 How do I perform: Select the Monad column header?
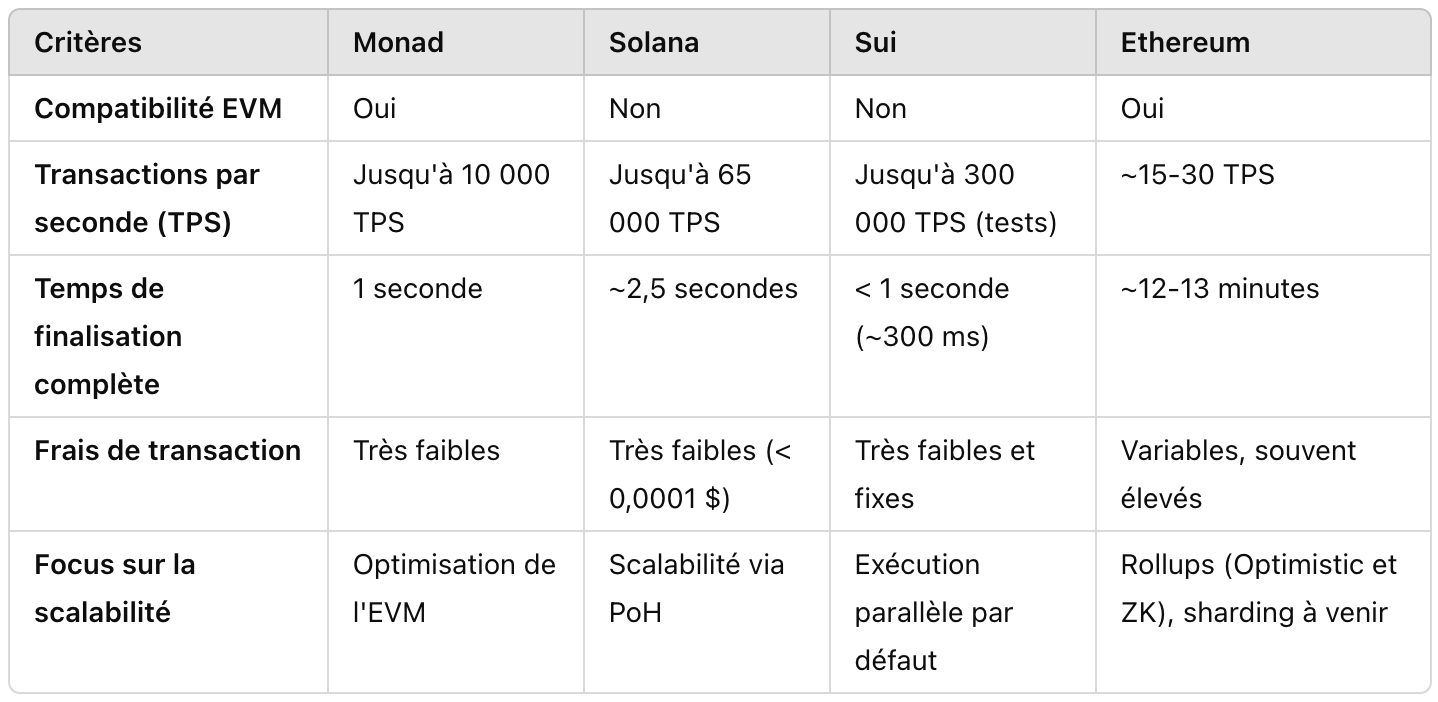[398, 42]
